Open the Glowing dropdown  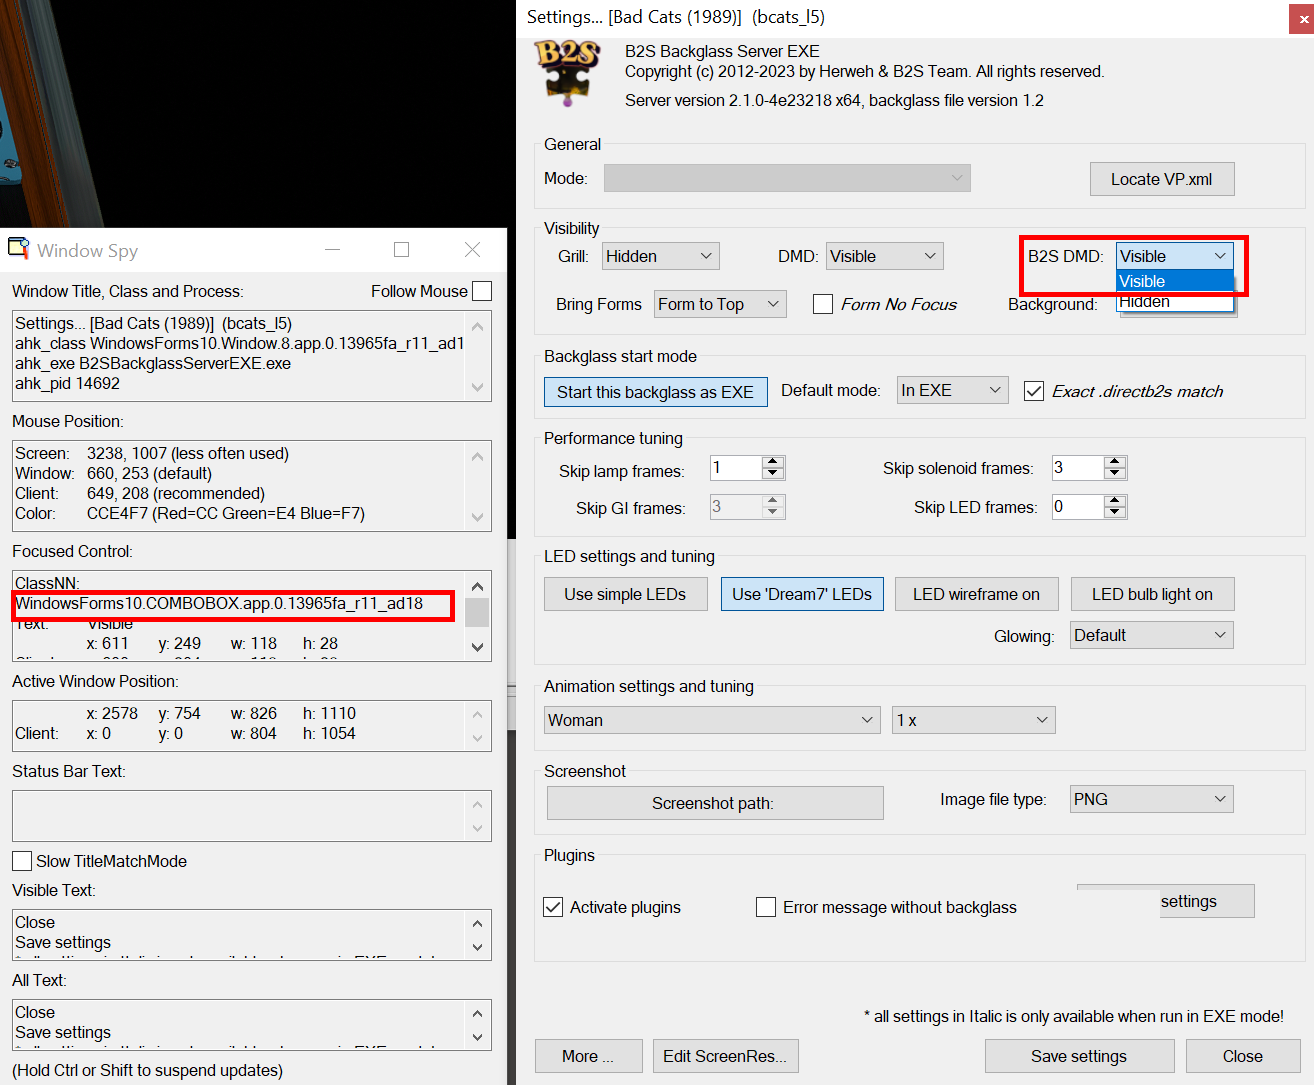coord(1152,635)
